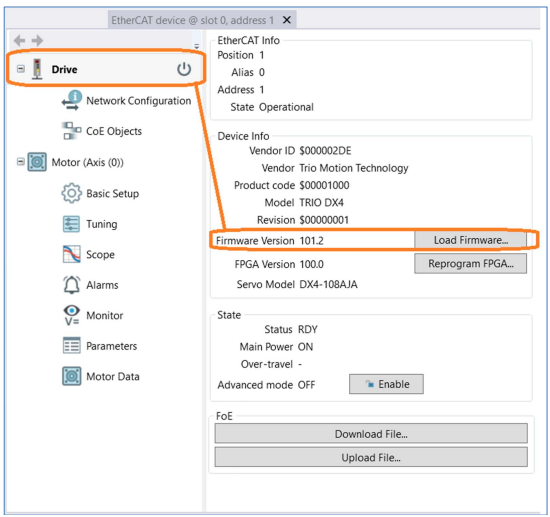Viewport: 550px width, 517px height.
Task: Go to the Tuning page
Action: 102,224
